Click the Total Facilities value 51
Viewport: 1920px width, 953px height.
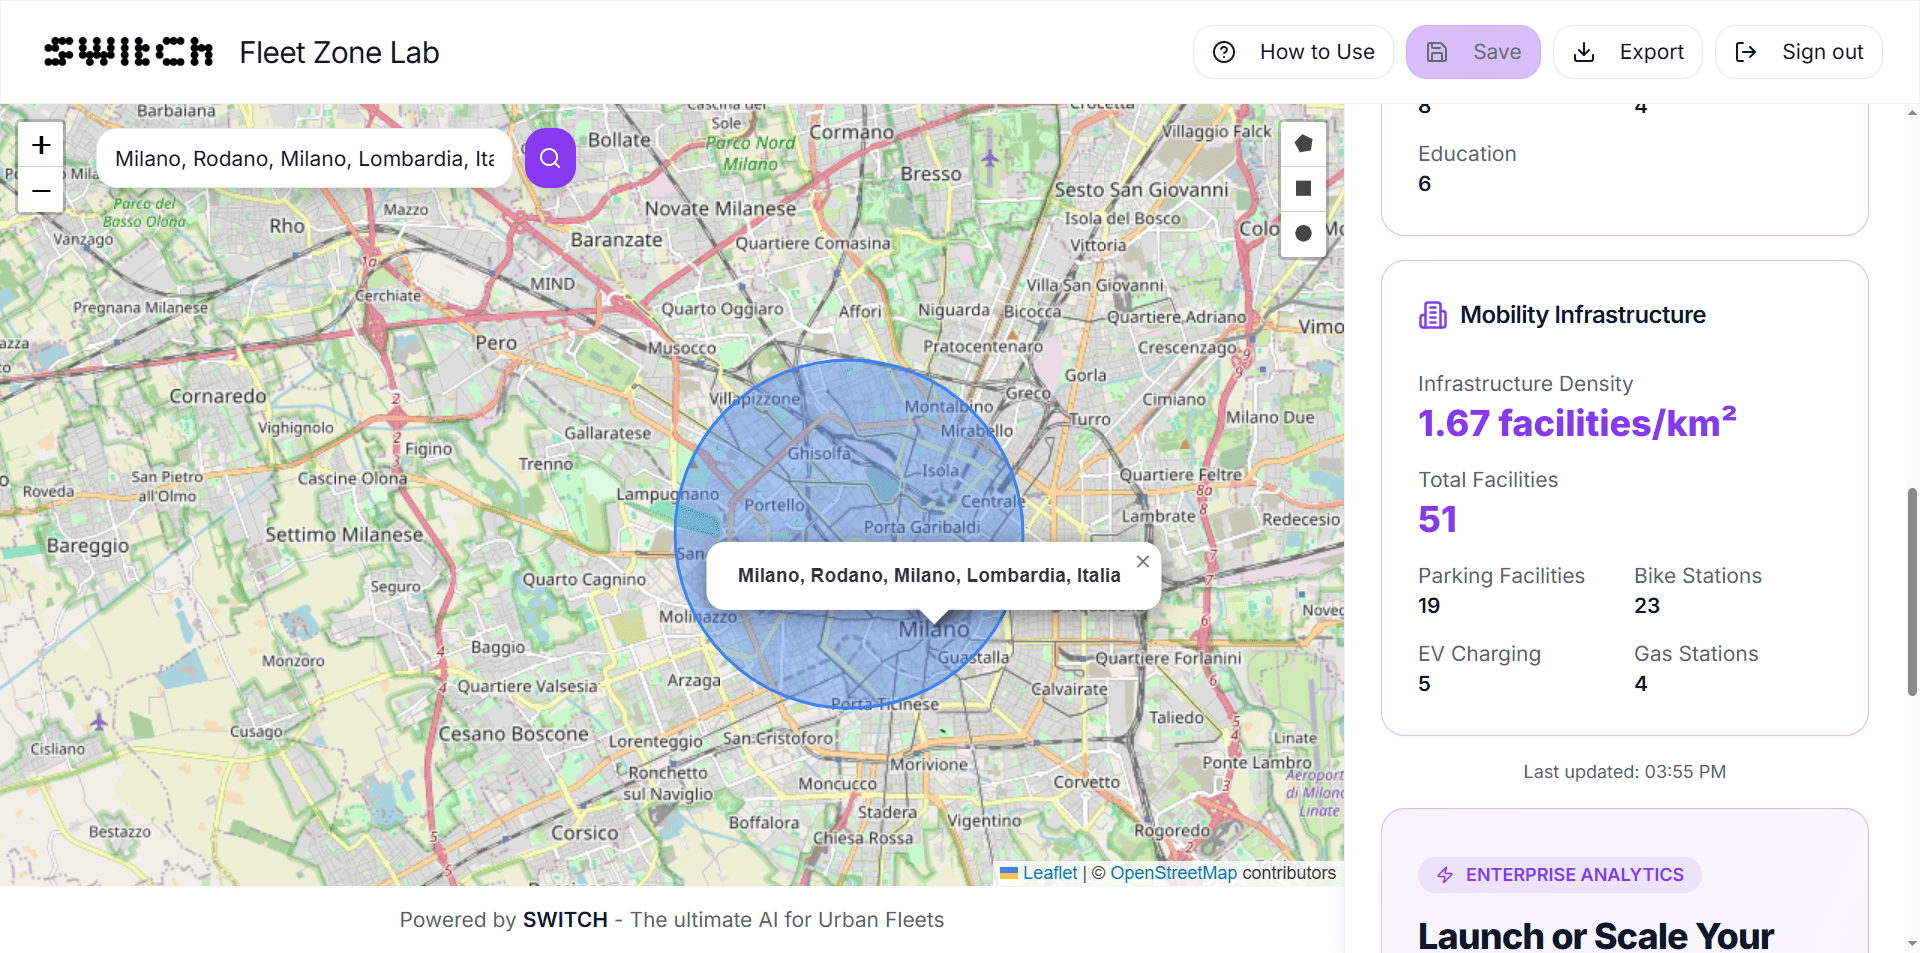point(1437,519)
